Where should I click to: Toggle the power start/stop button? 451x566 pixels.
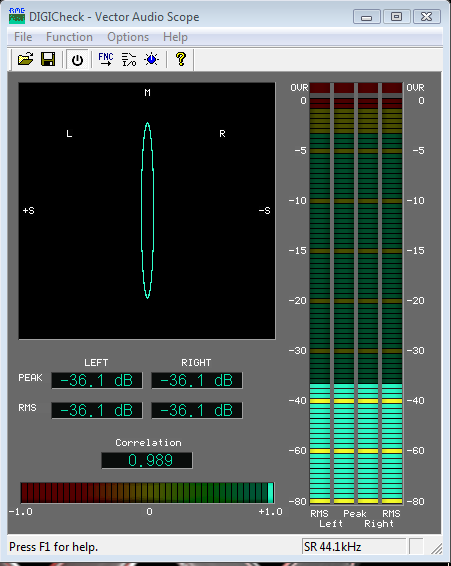77,60
